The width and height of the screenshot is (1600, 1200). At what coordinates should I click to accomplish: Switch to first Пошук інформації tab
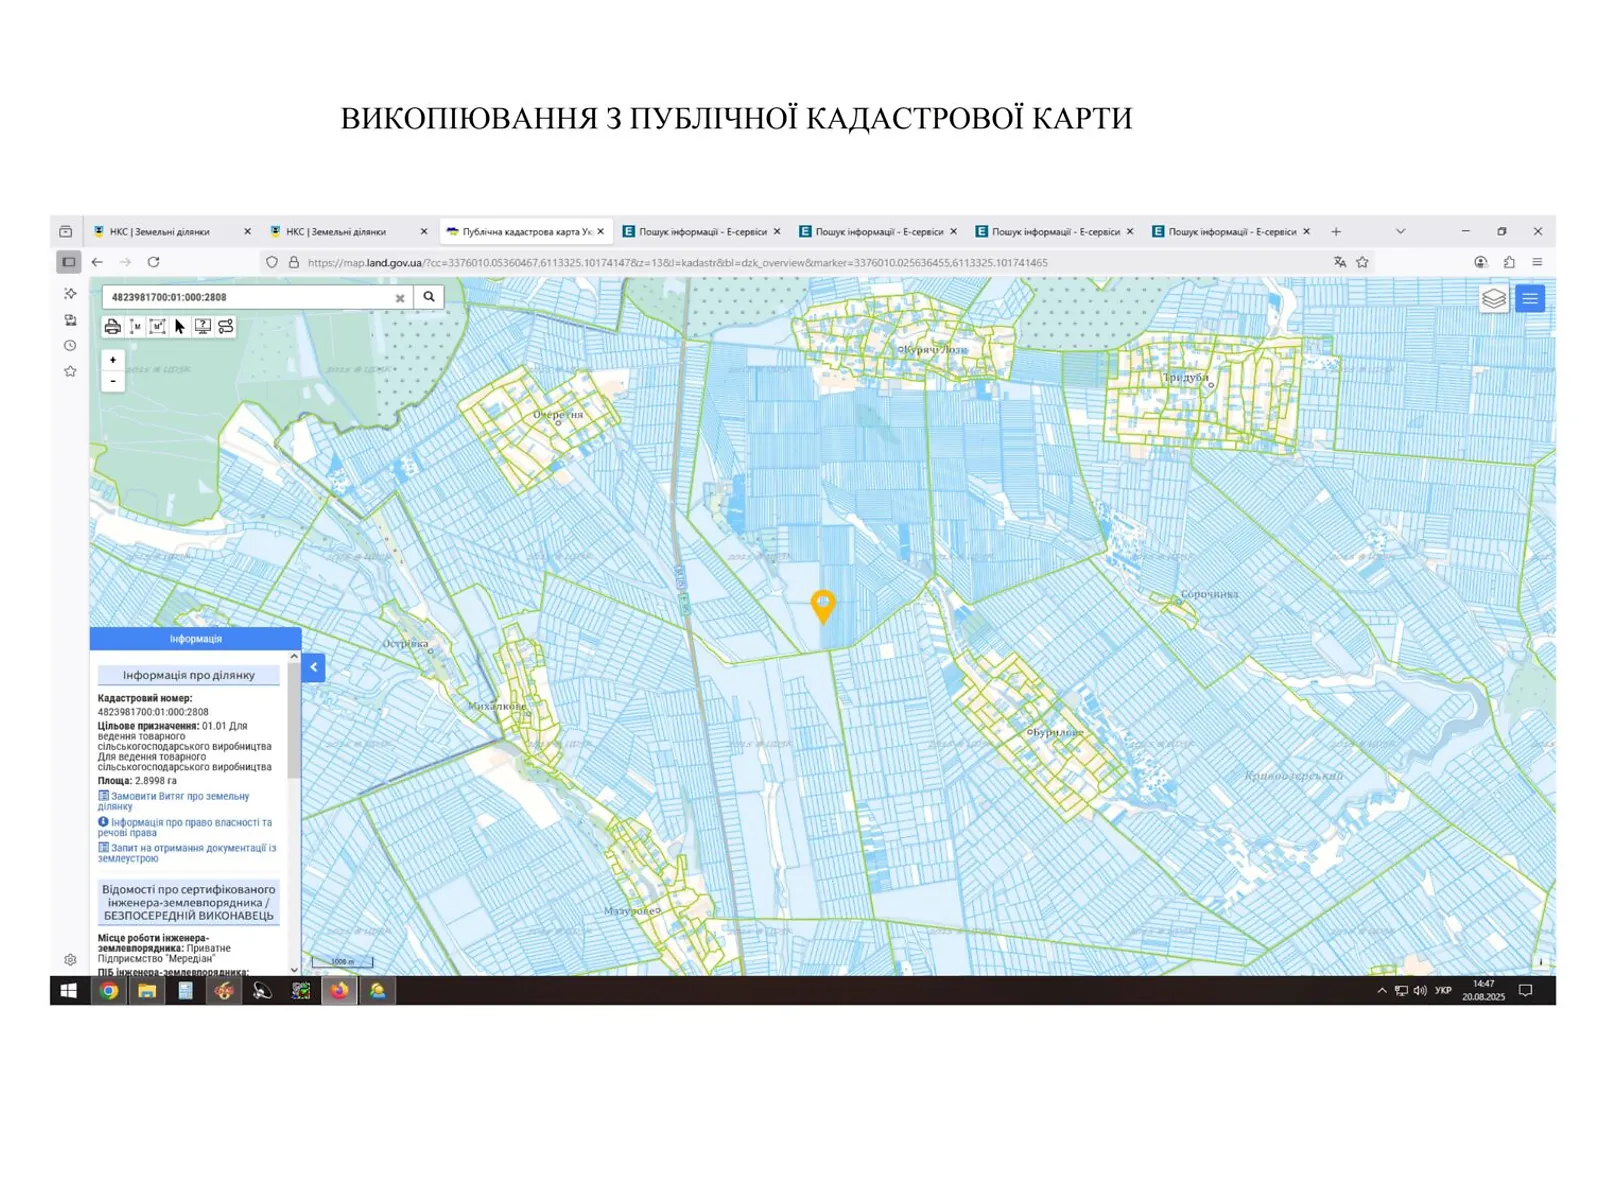(702, 232)
